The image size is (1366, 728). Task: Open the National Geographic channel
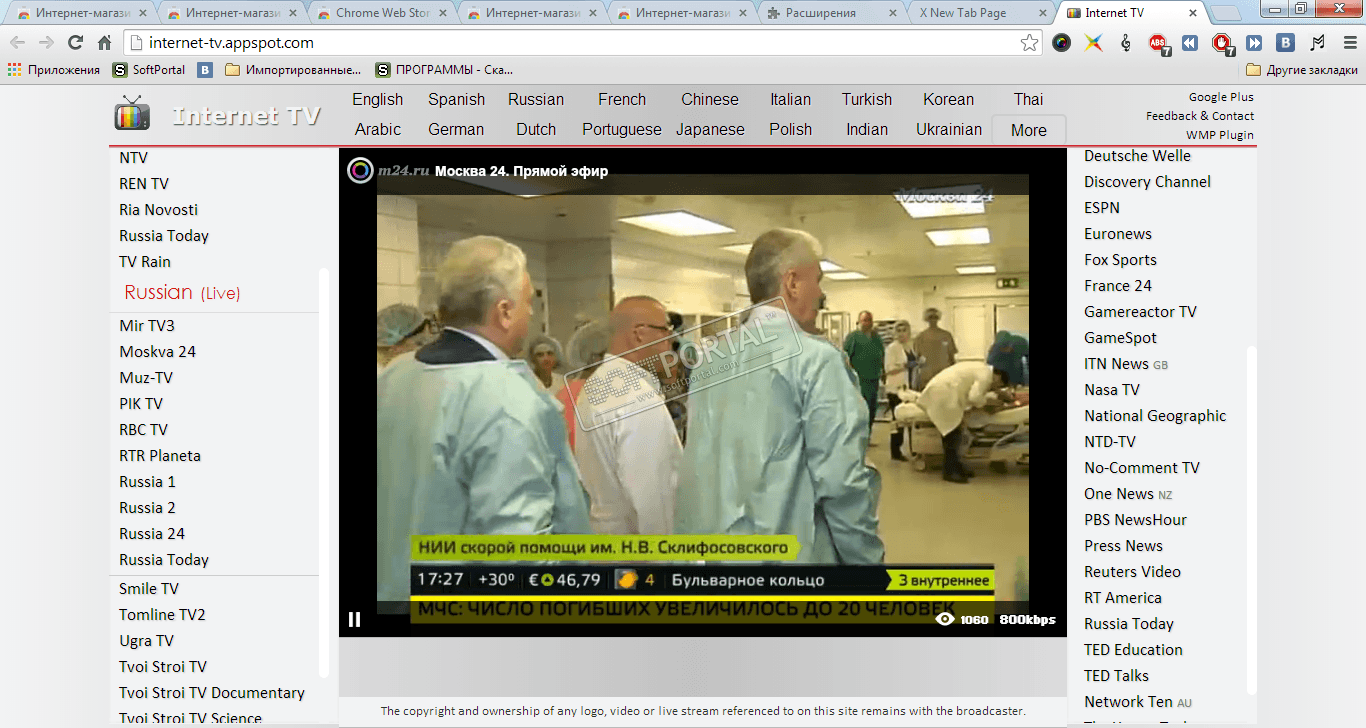1155,416
